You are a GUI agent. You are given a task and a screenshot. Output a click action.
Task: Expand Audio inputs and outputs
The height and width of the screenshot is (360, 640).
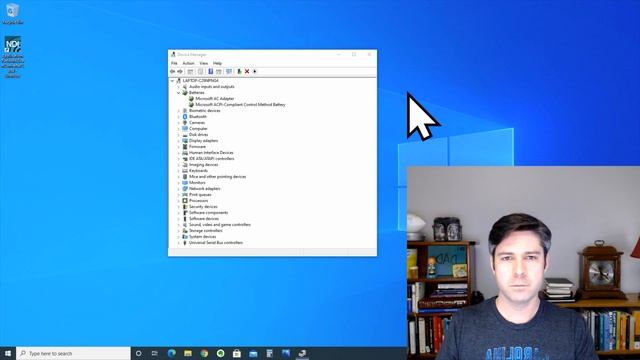coord(178,87)
